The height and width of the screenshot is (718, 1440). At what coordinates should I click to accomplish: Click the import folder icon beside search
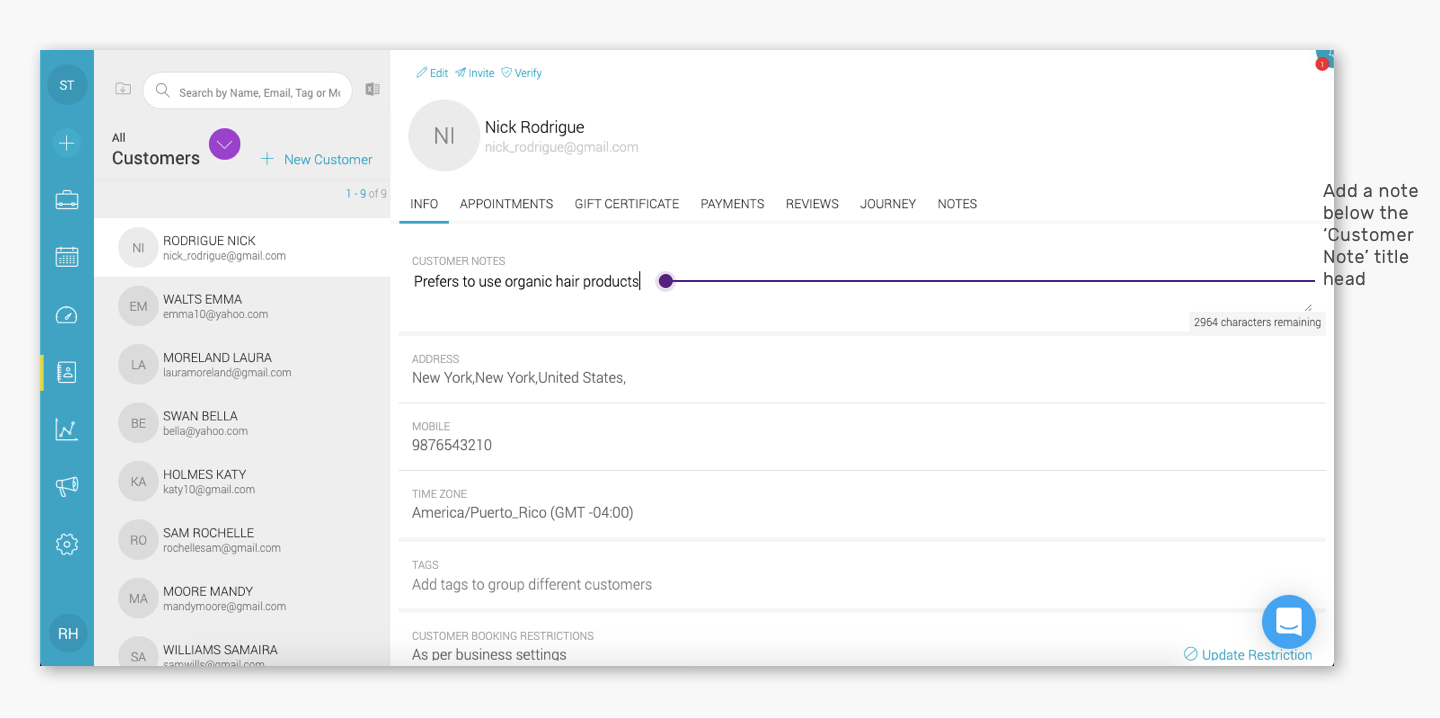(123, 89)
